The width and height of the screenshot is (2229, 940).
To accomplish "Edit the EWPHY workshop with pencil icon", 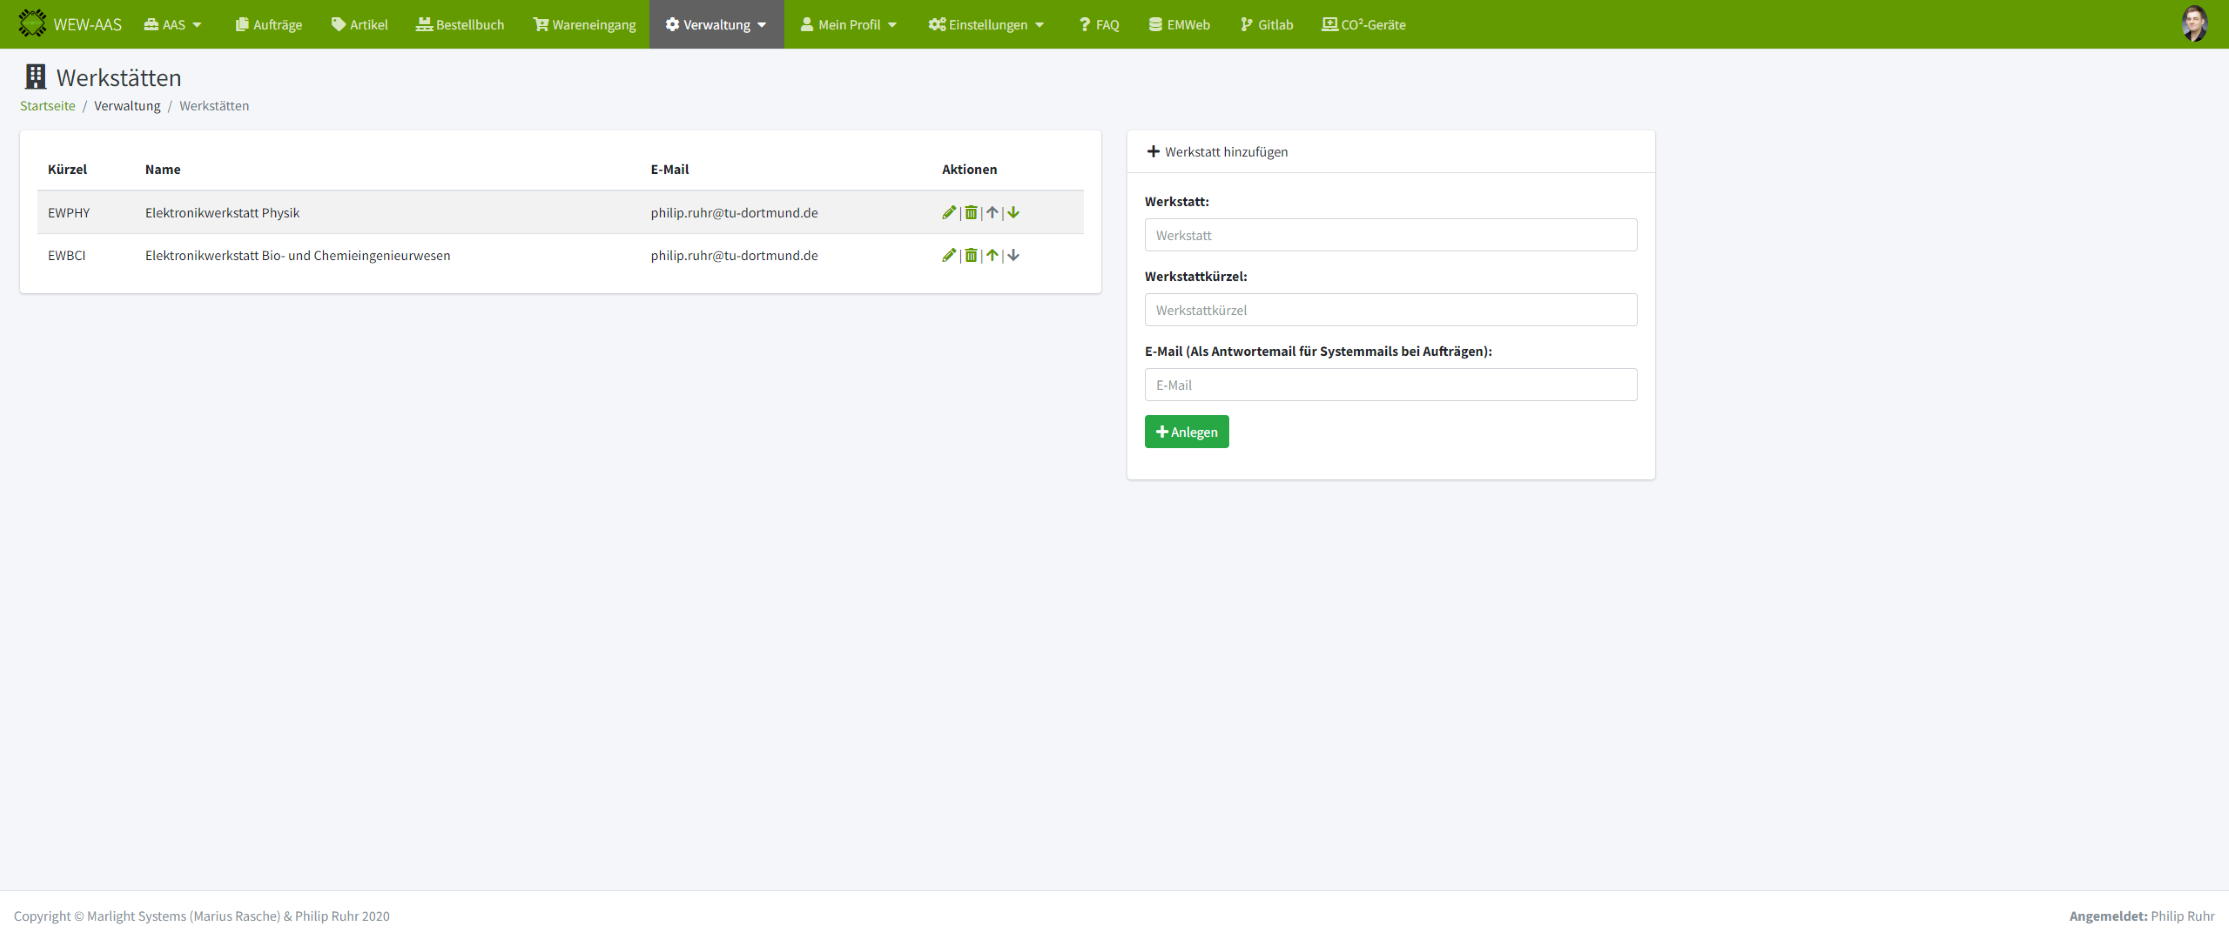I will coord(948,212).
